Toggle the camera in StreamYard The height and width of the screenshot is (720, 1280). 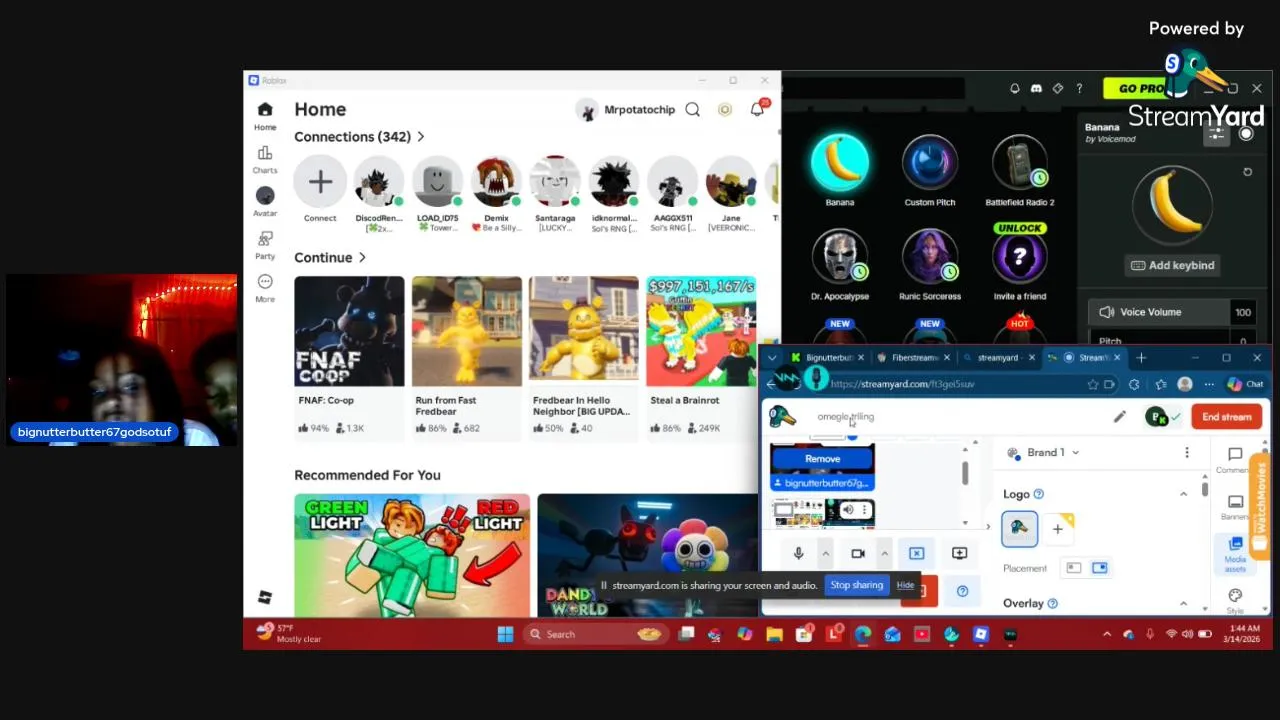[x=857, y=553]
